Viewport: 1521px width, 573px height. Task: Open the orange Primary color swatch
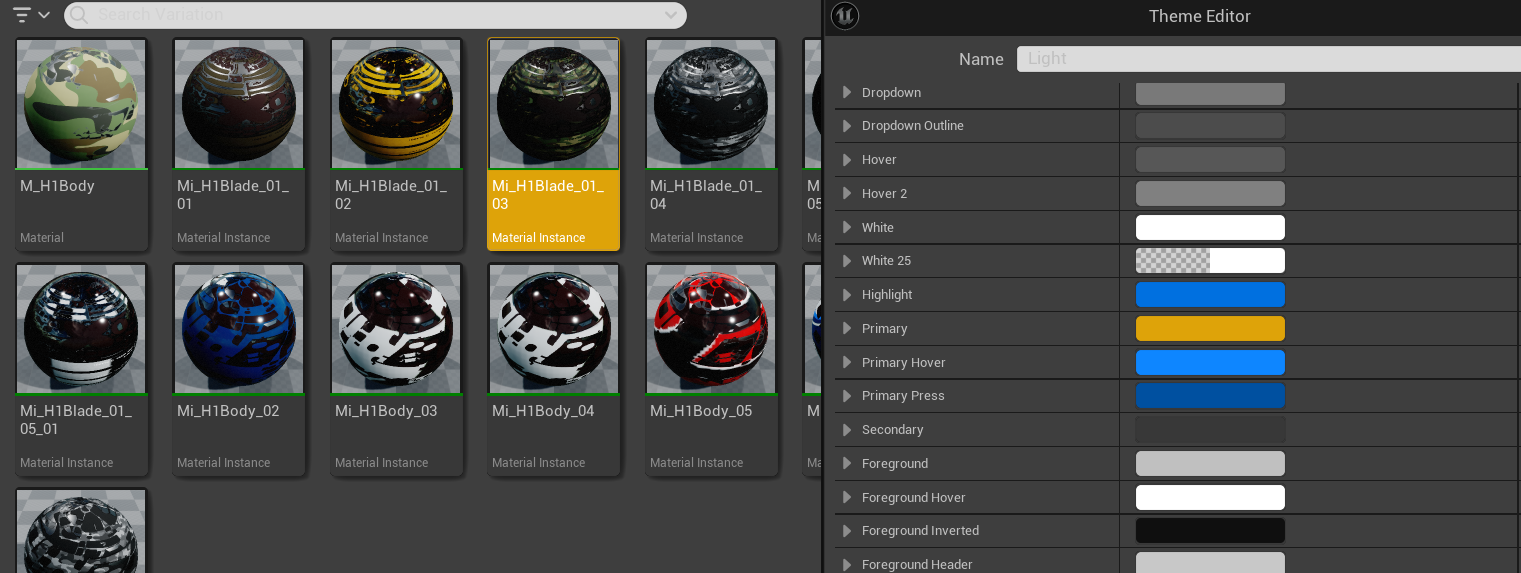tap(1210, 328)
